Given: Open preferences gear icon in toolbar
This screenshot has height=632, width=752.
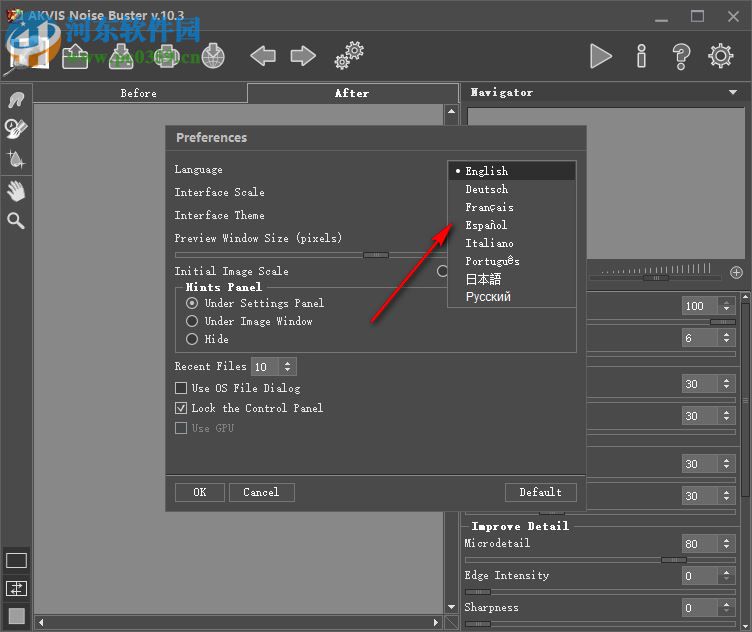Looking at the screenshot, I should 720,56.
